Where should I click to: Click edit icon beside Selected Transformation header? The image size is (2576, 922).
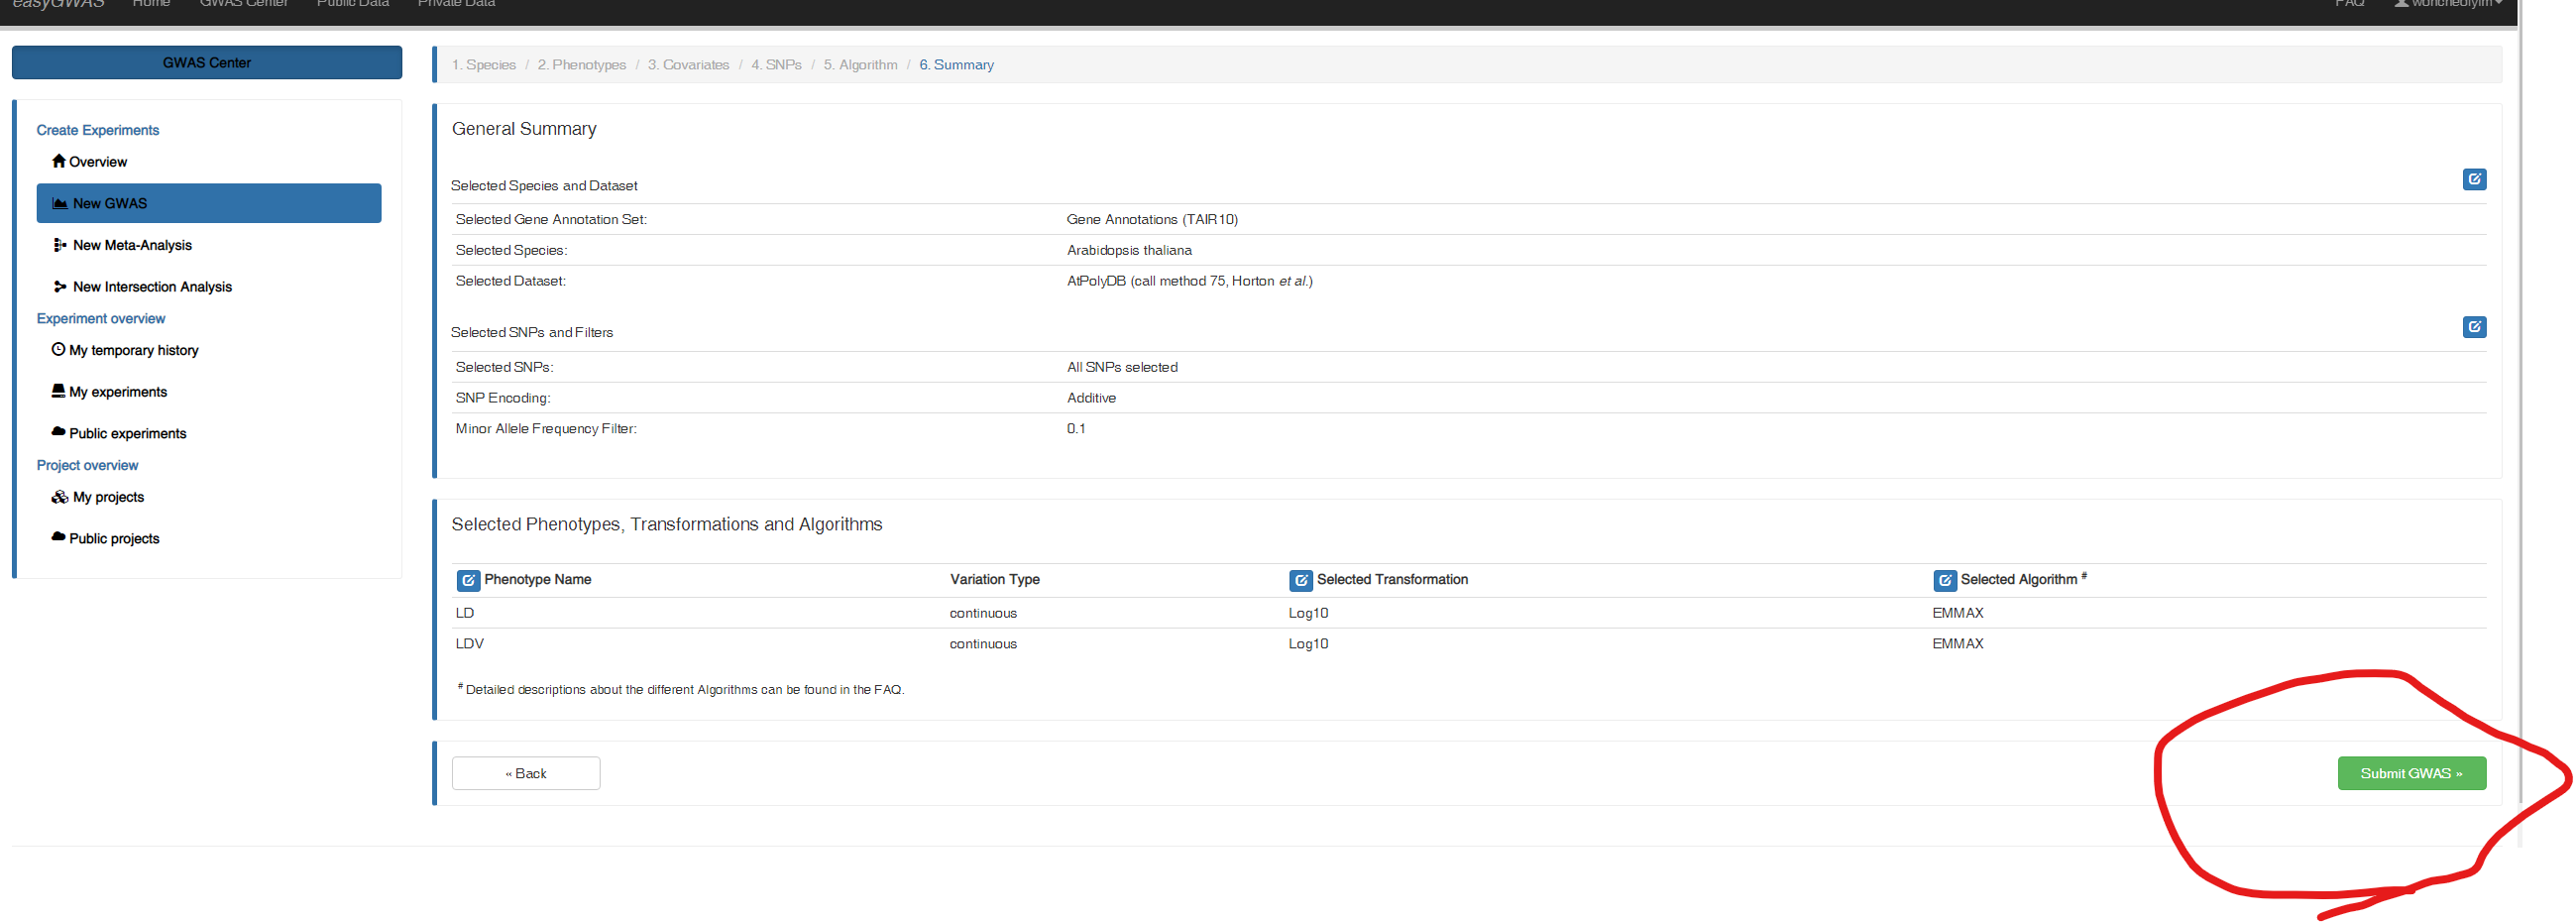pos(1300,580)
